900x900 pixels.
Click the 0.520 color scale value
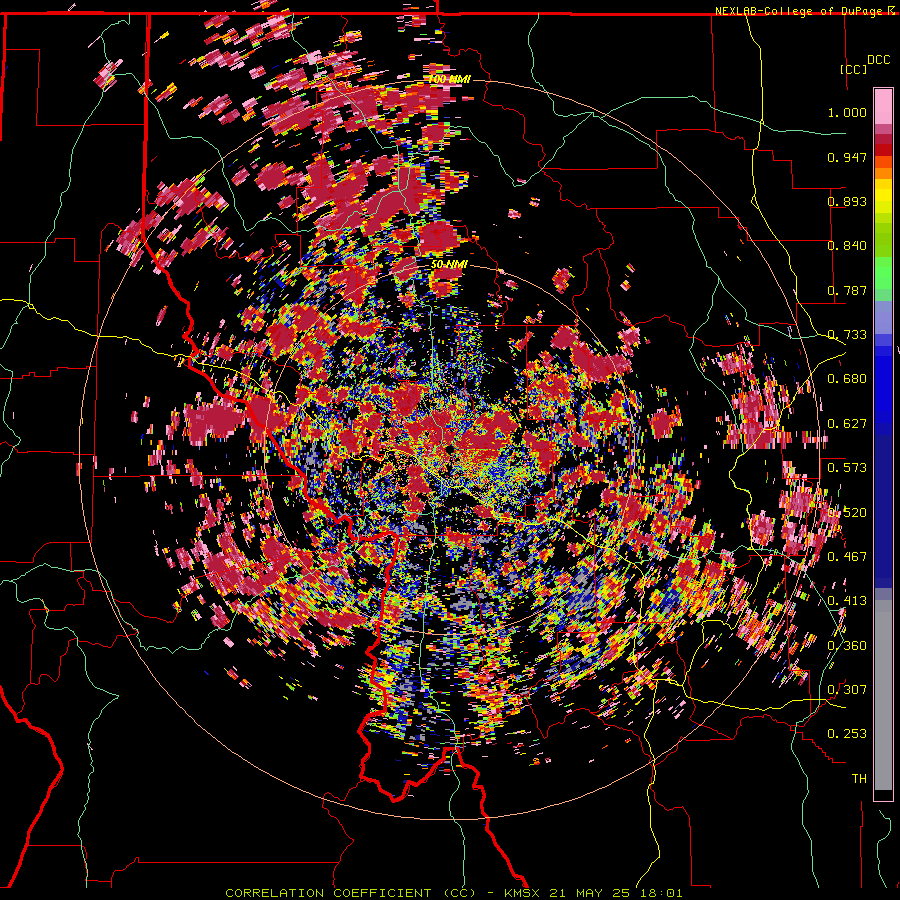coord(847,512)
